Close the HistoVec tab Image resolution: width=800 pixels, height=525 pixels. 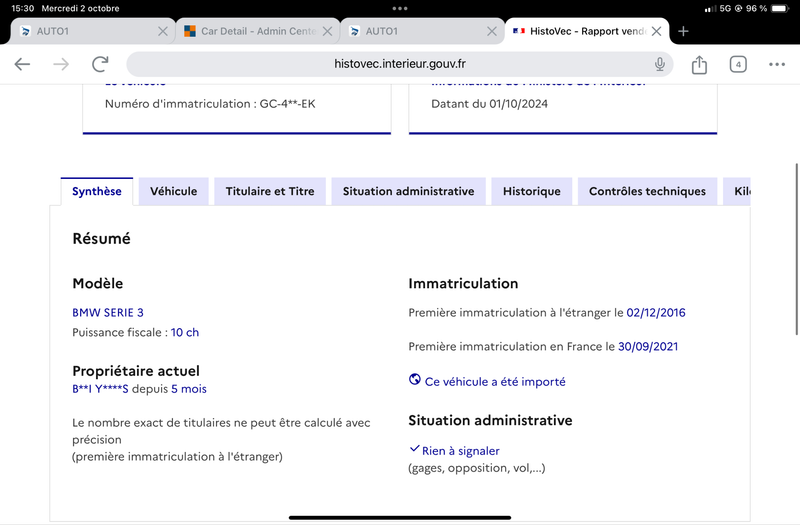pos(657,31)
